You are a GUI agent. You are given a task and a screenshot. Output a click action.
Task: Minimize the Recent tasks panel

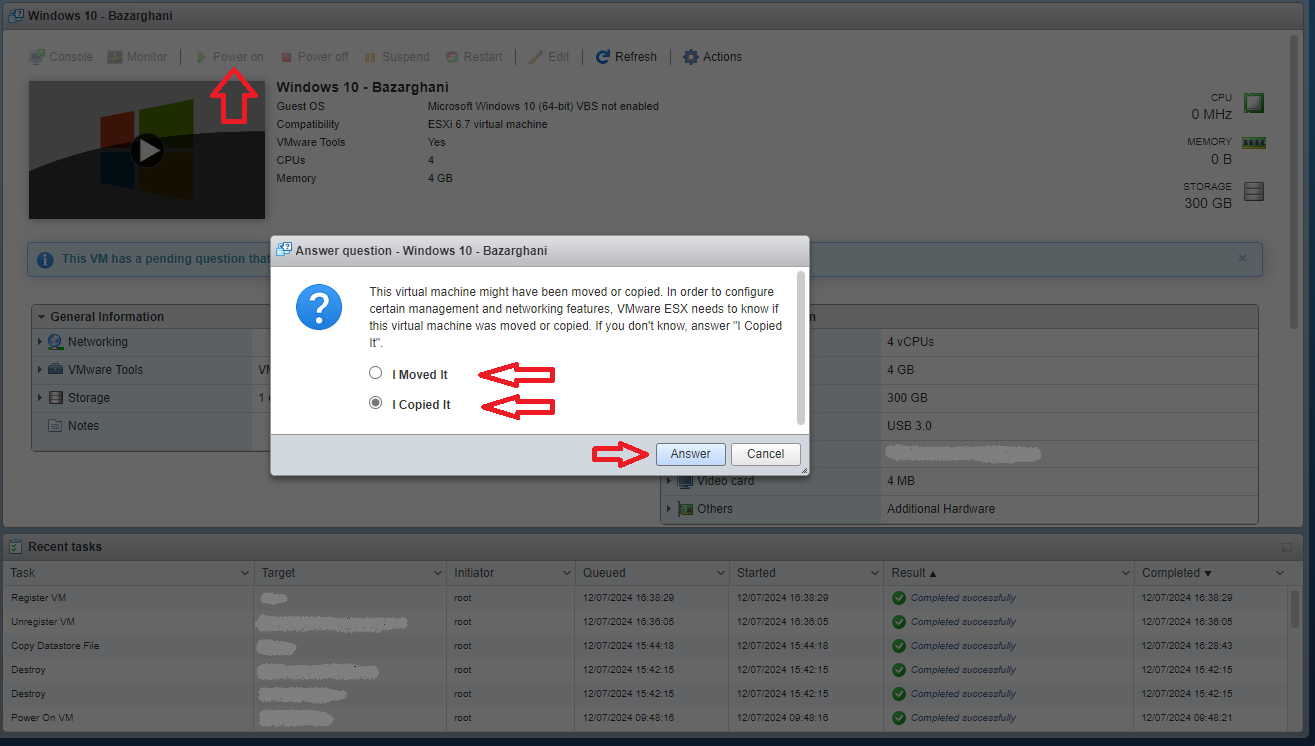point(1287,548)
